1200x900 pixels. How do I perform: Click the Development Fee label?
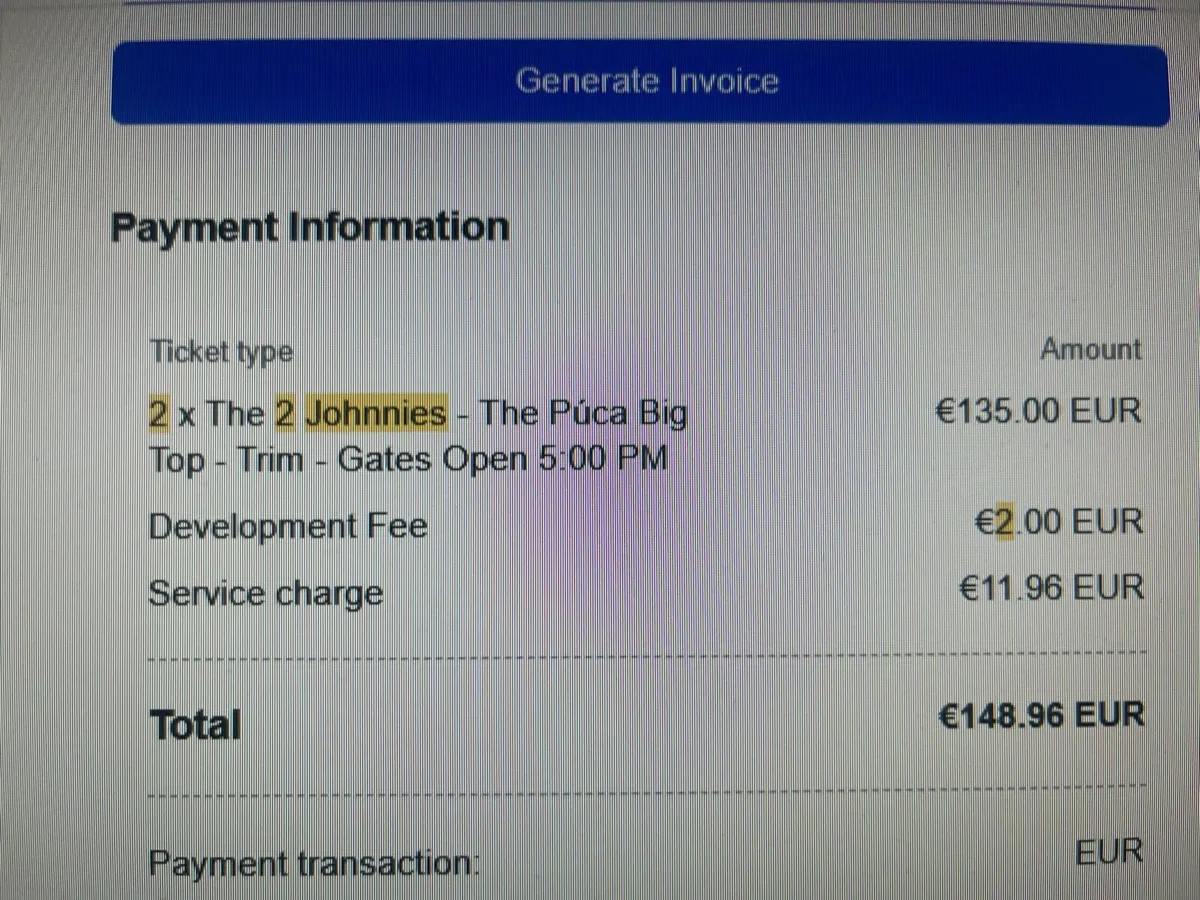[288, 525]
